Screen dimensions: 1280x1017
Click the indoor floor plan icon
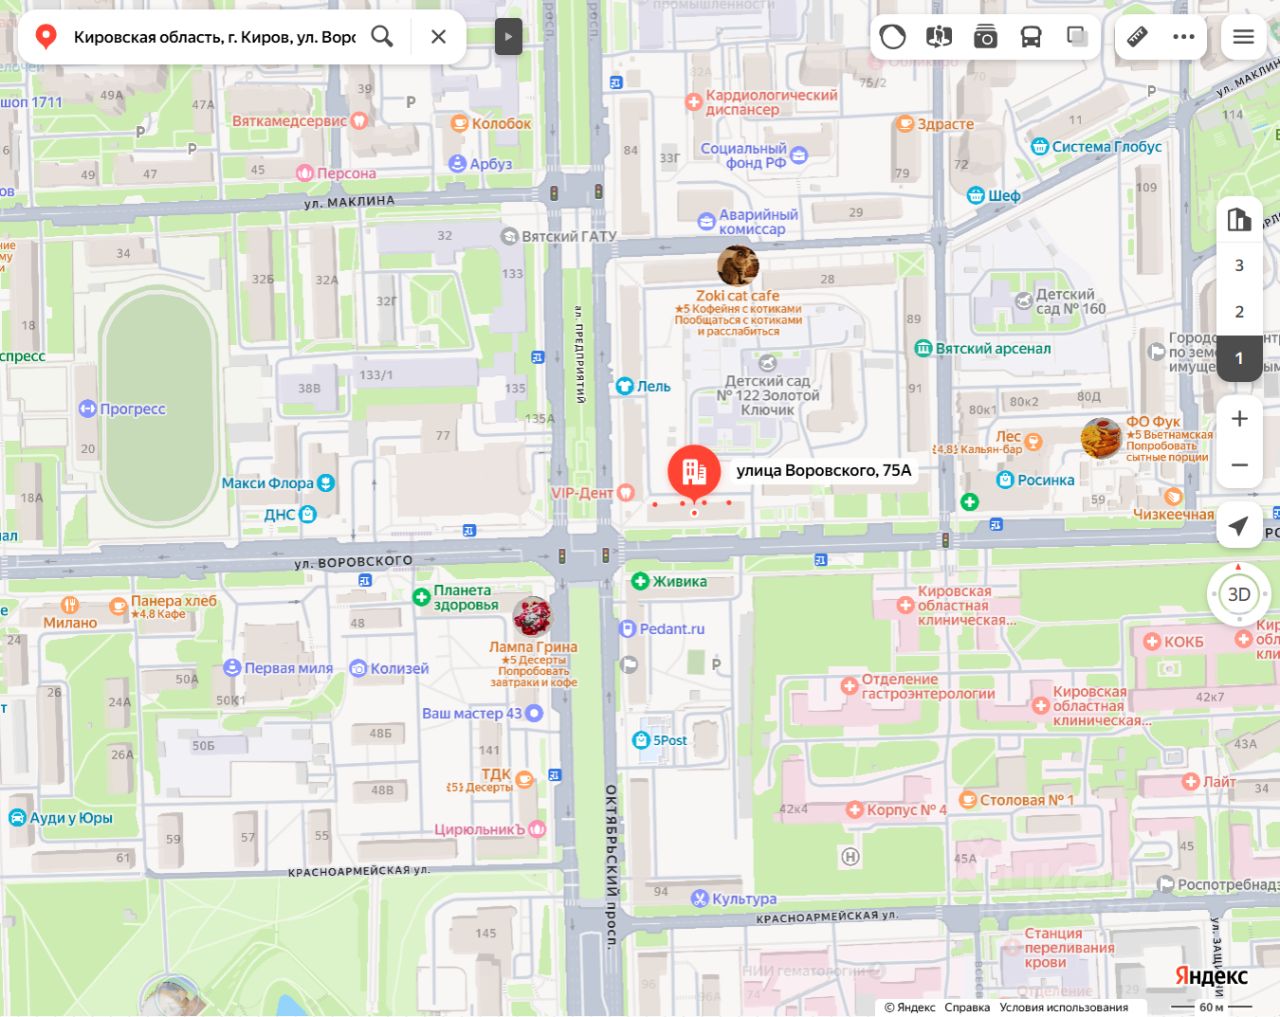1239,219
